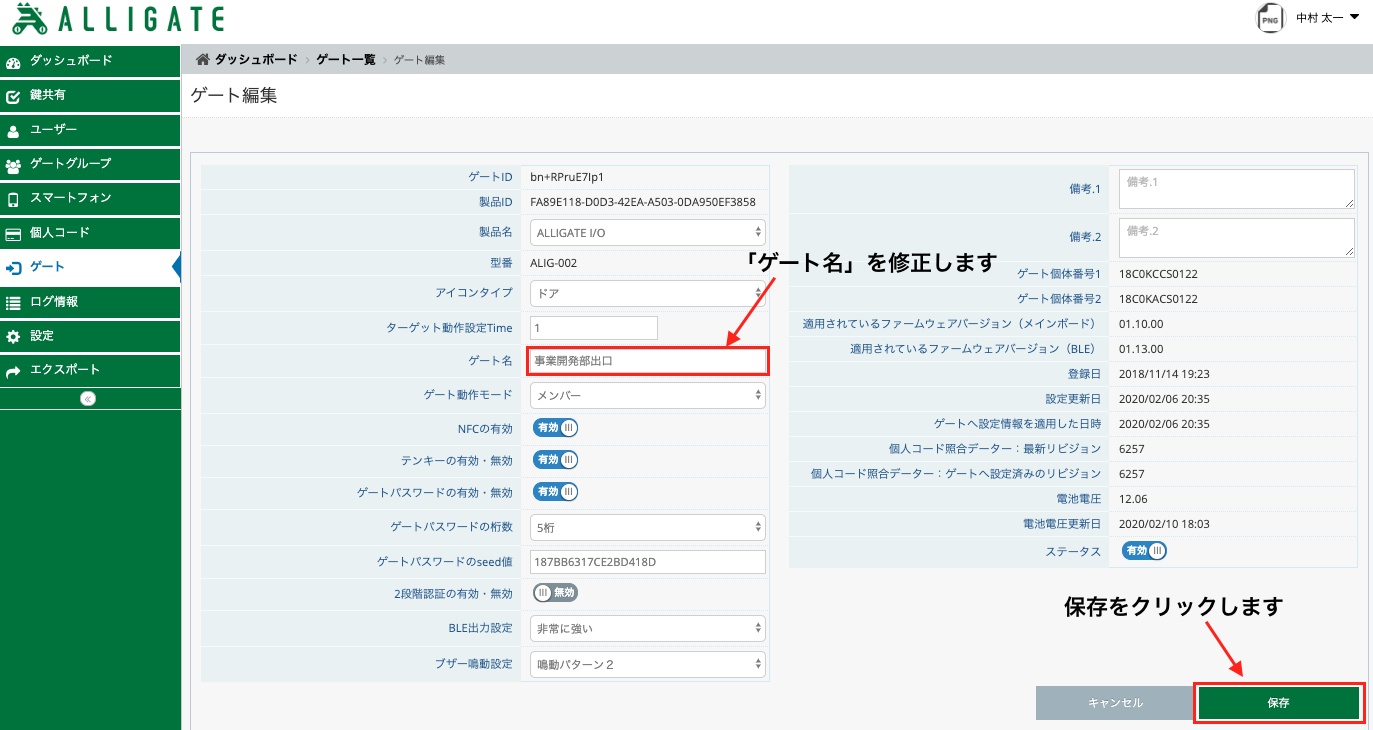Click the mainboard firmware version 01.10.00
The width and height of the screenshot is (1373, 730).
tap(1141, 324)
